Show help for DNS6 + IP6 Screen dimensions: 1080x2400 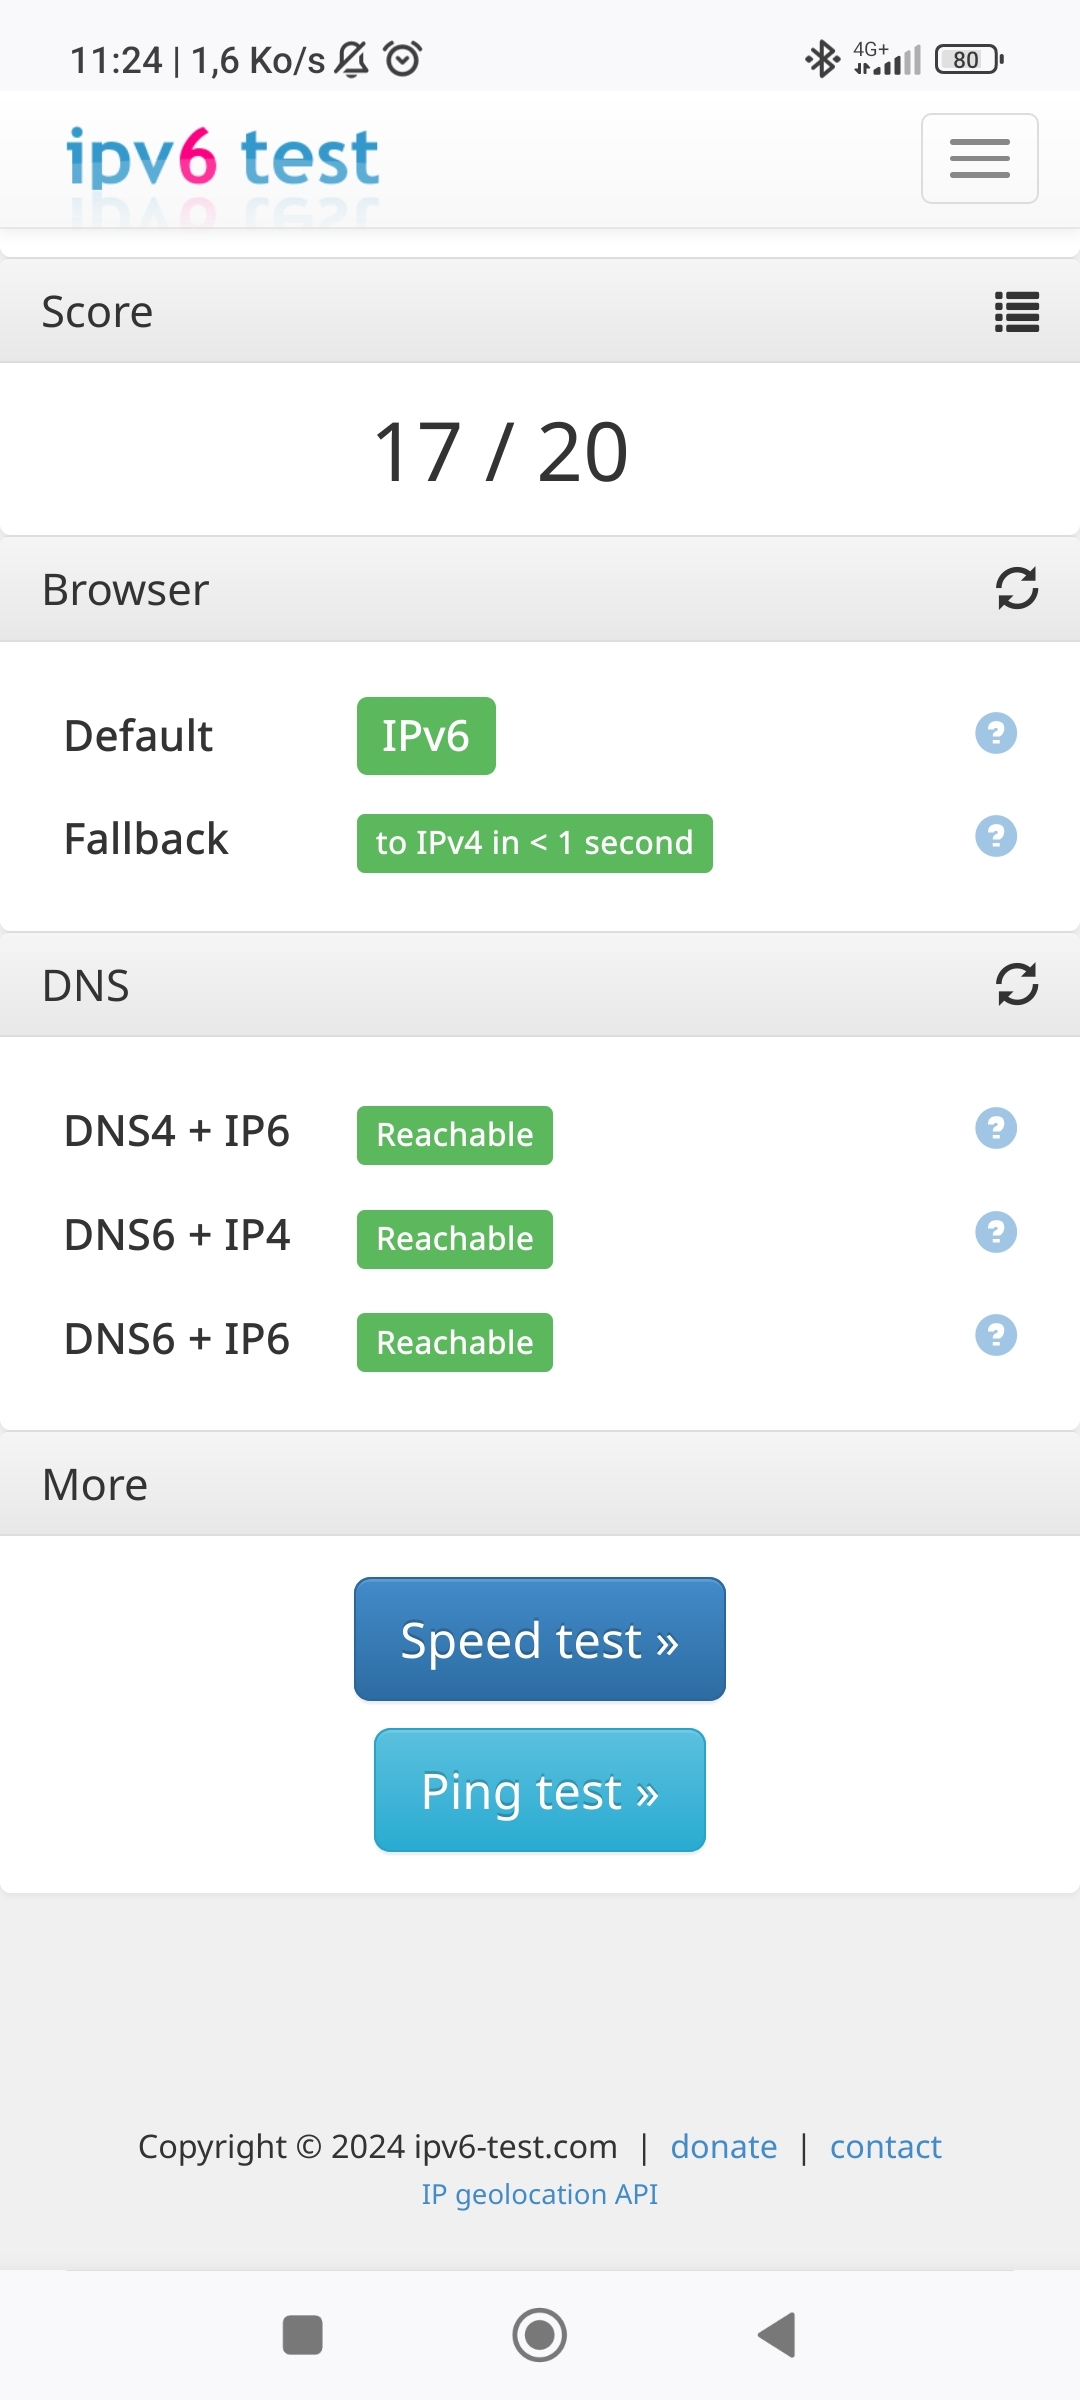[x=995, y=1336]
